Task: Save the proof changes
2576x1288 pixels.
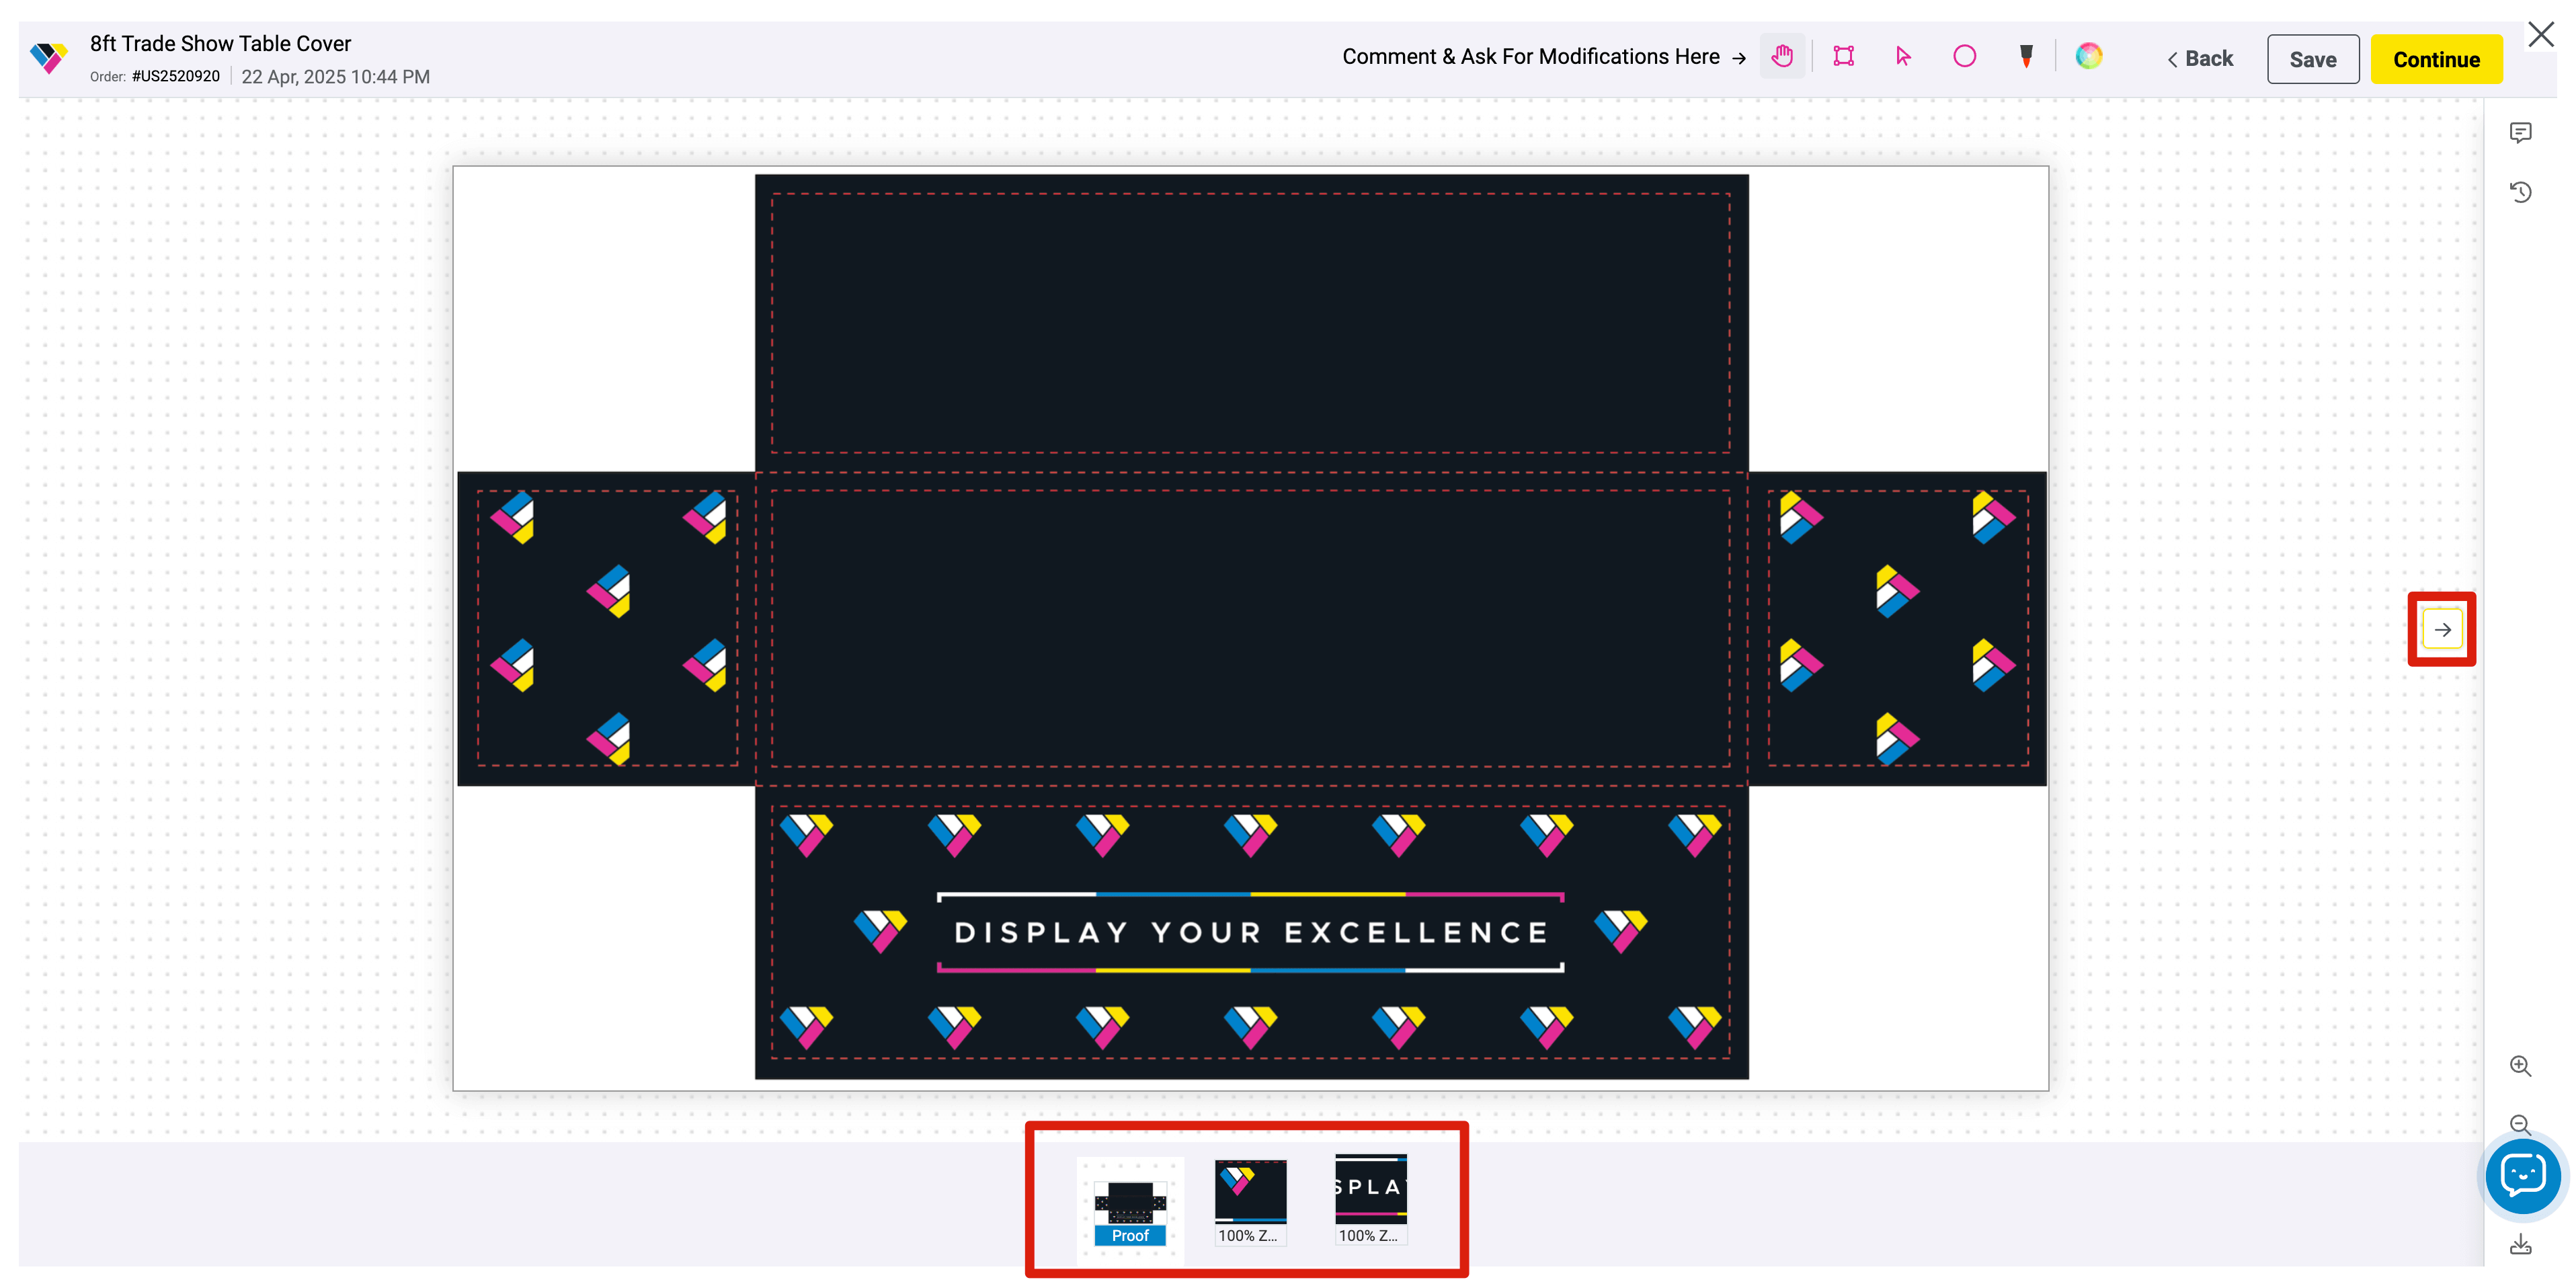Action: point(2312,59)
